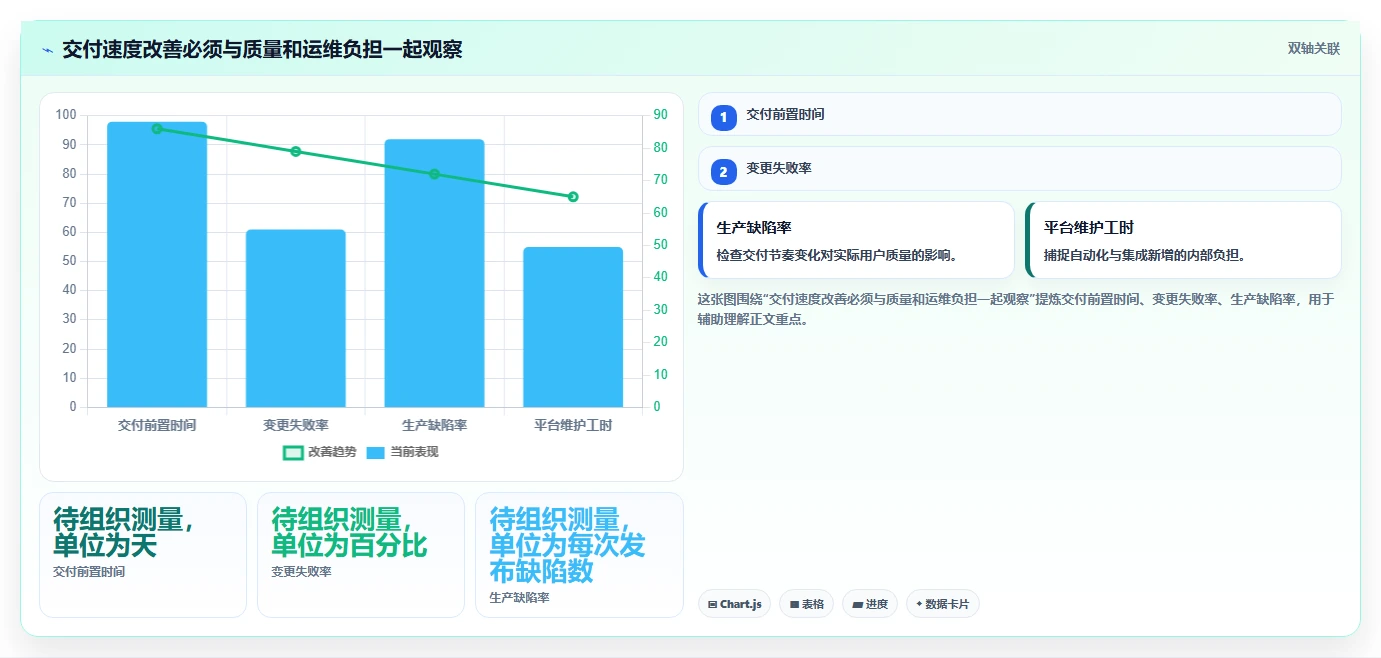Image resolution: width=1381 pixels, height=658 pixels.
Task: Click the 单位为每次发布缺陷数 metric card
Action: tap(579, 555)
